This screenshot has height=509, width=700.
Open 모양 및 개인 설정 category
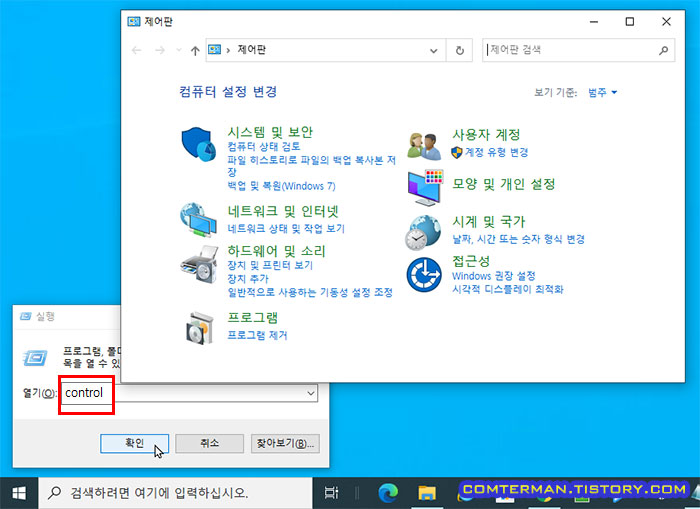pyautogui.click(x=504, y=184)
